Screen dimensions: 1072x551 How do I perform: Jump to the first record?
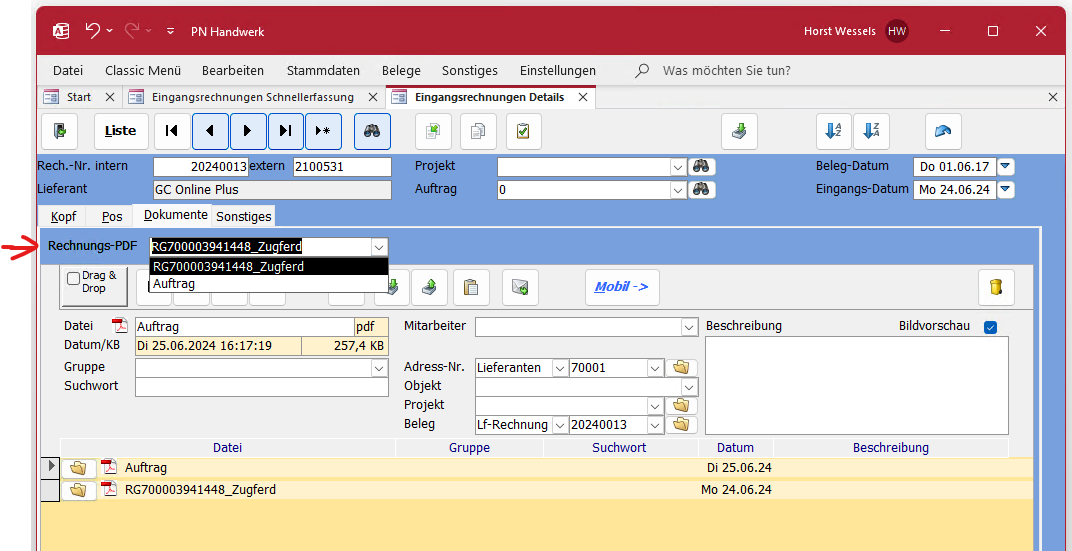172,131
